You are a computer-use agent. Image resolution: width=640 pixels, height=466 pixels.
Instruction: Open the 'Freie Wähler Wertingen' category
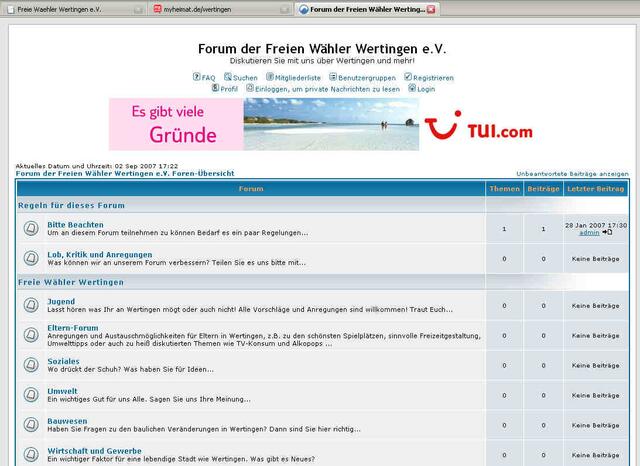click(71, 282)
